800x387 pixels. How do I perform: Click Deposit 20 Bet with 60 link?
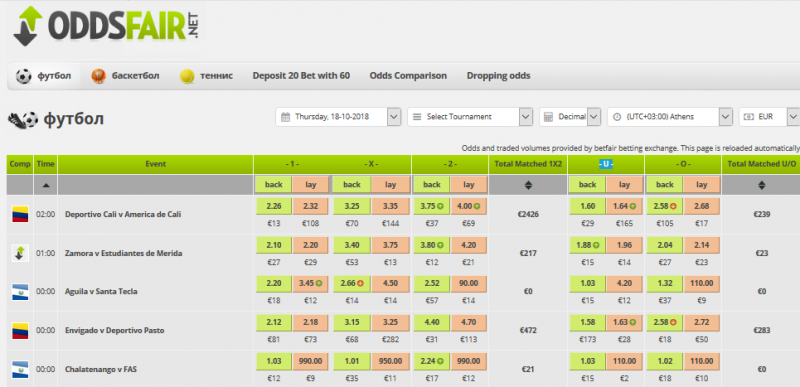(x=301, y=76)
